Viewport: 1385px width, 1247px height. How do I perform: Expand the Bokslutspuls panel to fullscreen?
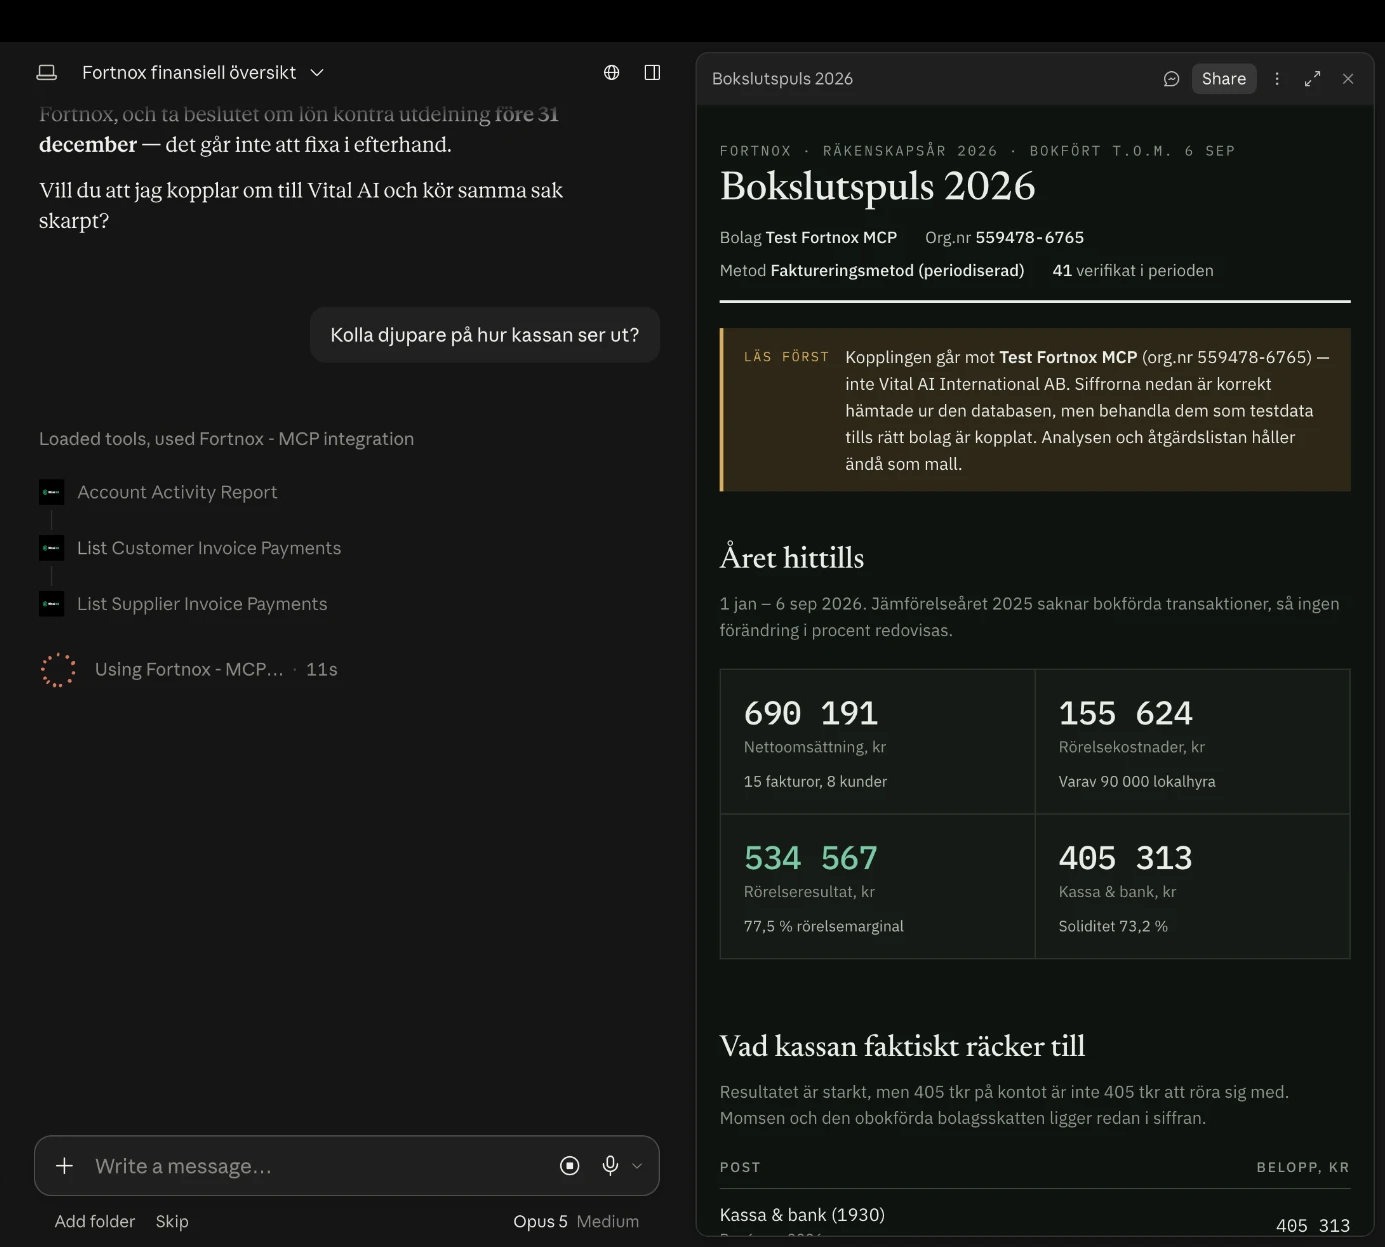coord(1313,79)
